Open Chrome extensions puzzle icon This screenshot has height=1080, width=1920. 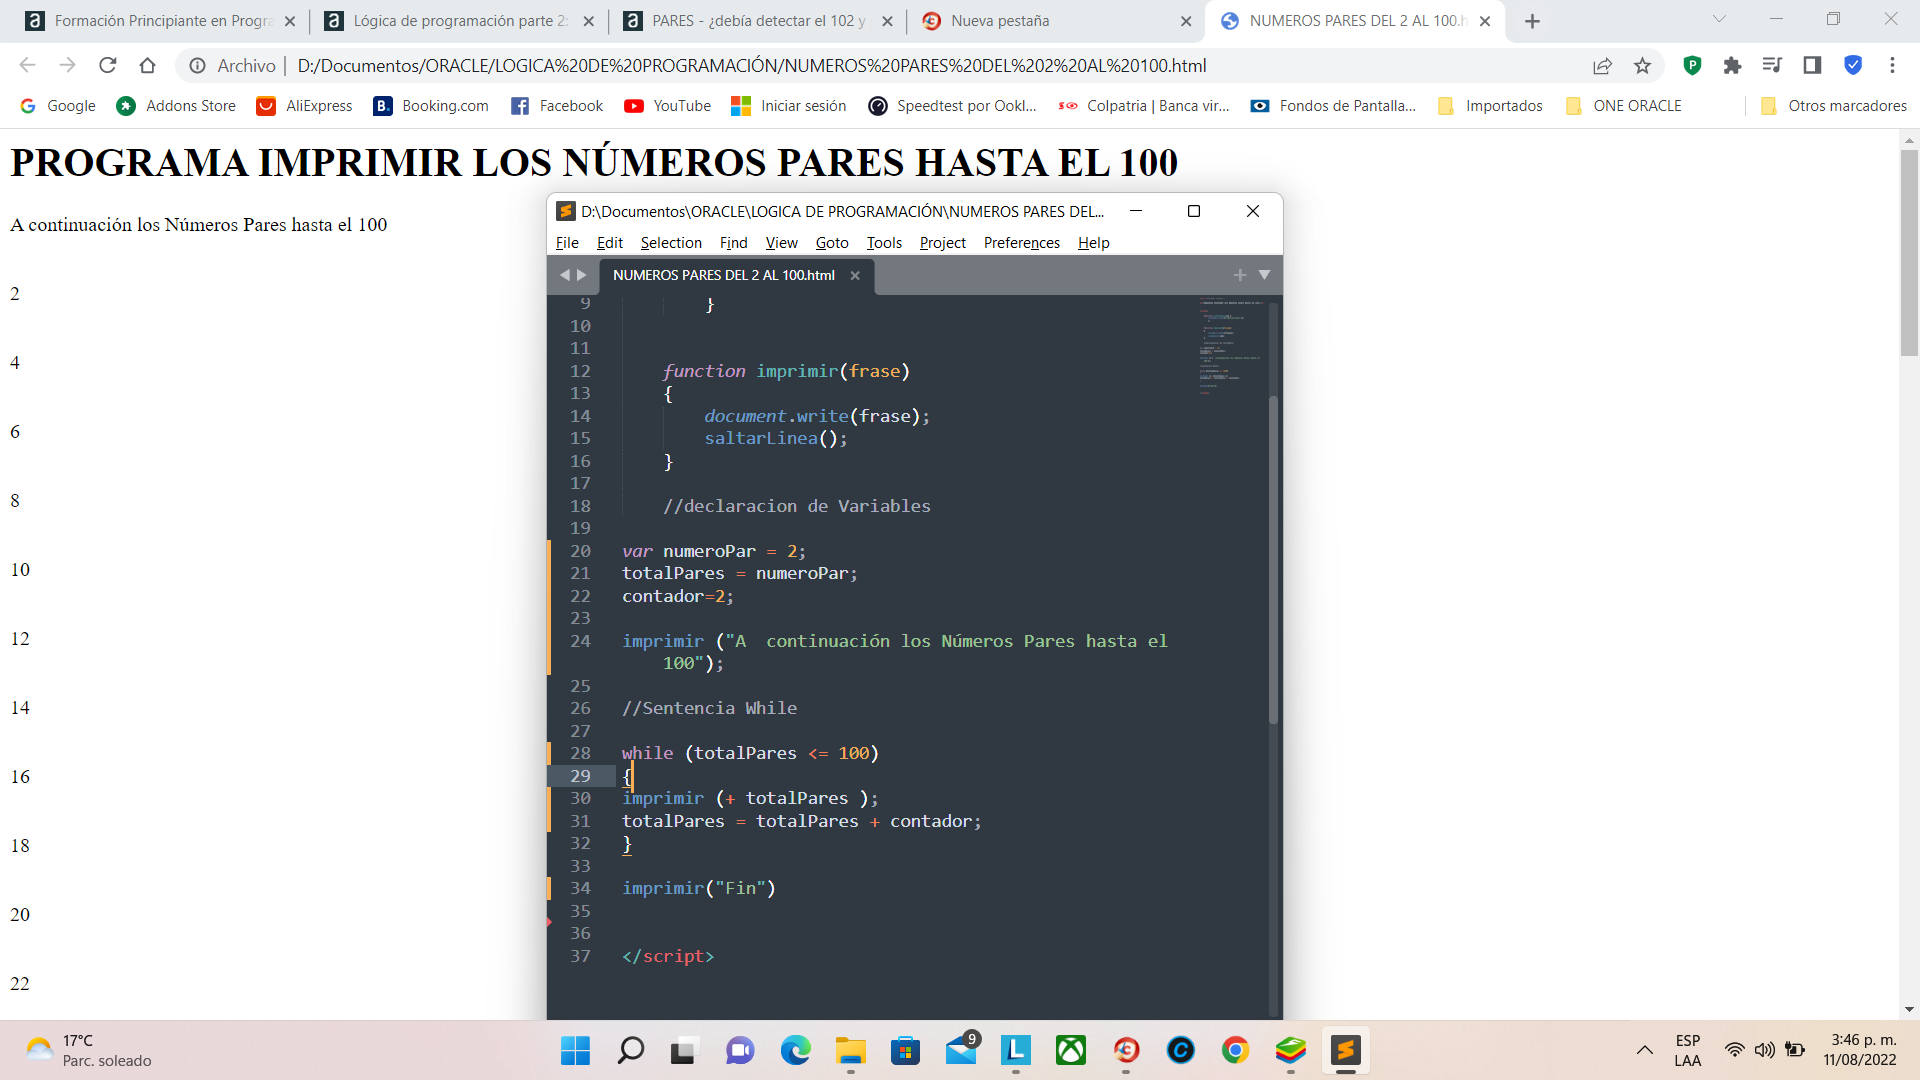click(1732, 65)
